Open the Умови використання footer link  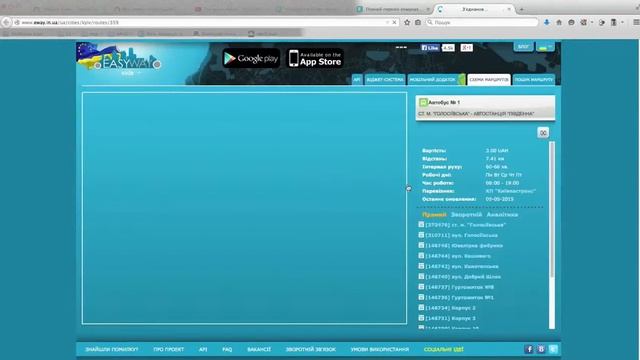[x=380, y=349]
